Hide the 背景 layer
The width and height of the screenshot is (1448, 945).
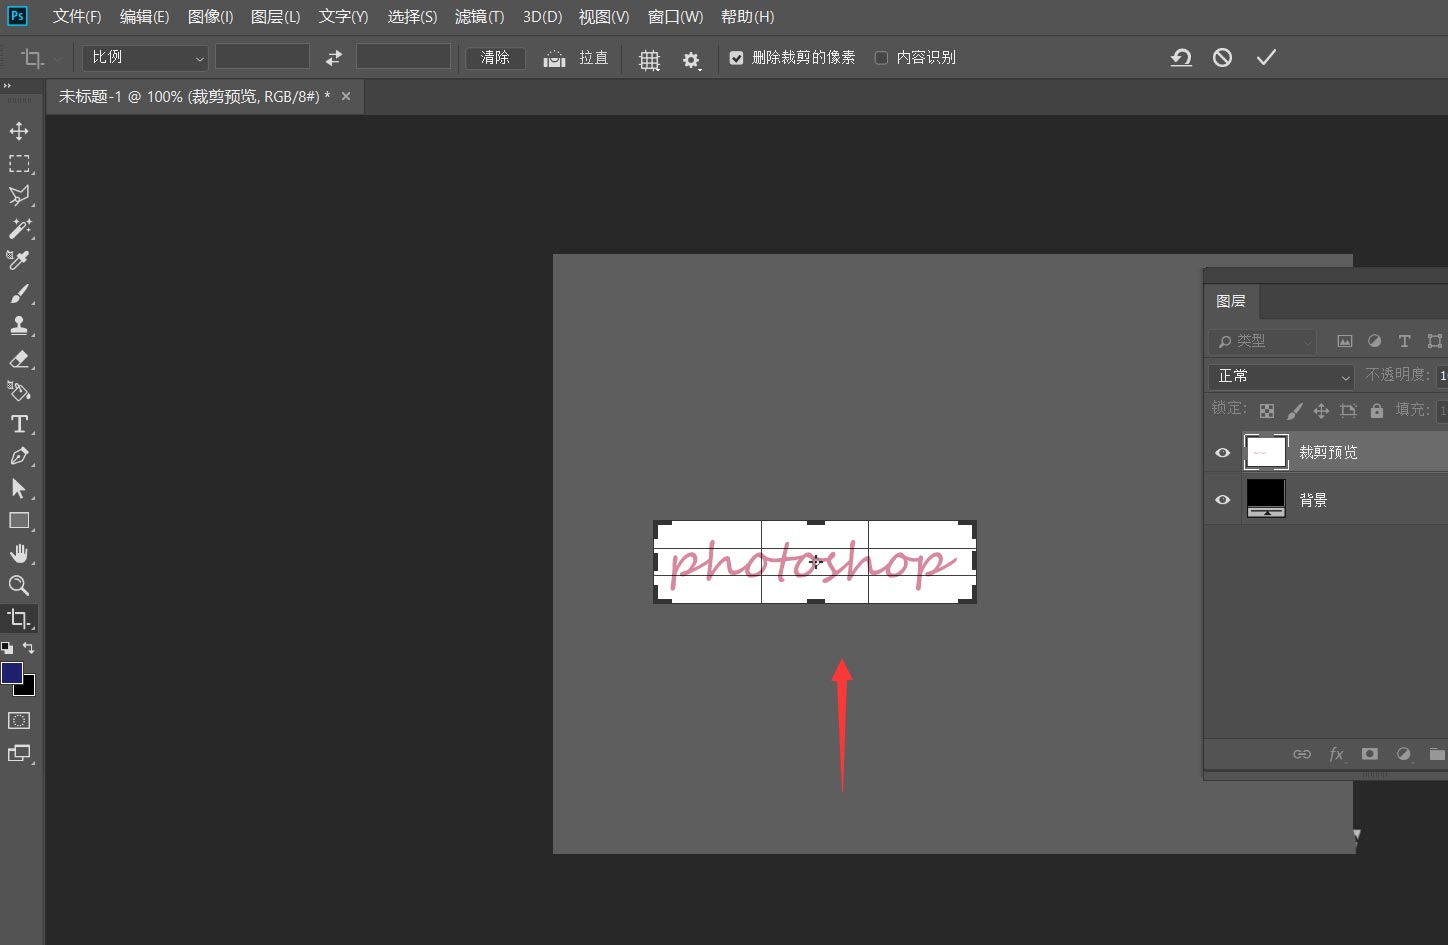[x=1222, y=500]
